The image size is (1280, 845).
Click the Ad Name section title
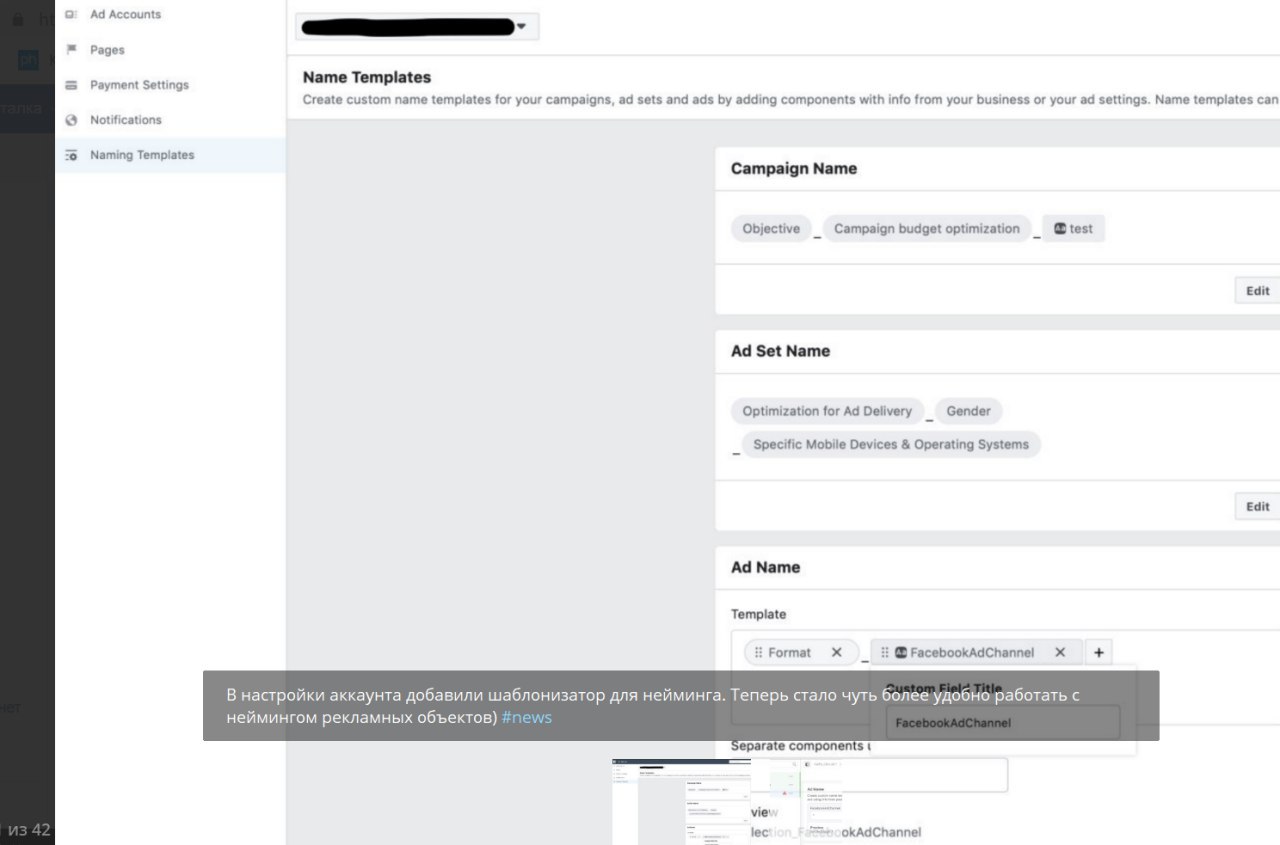766,567
